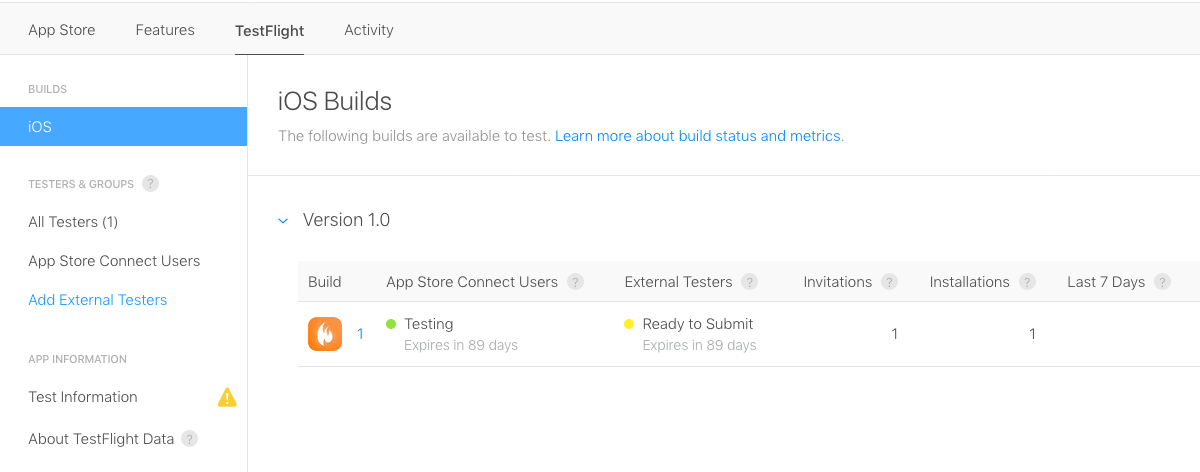Click Add External Testers link
Image resolution: width=1200 pixels, height=472 pixels.
click(98, 300)
